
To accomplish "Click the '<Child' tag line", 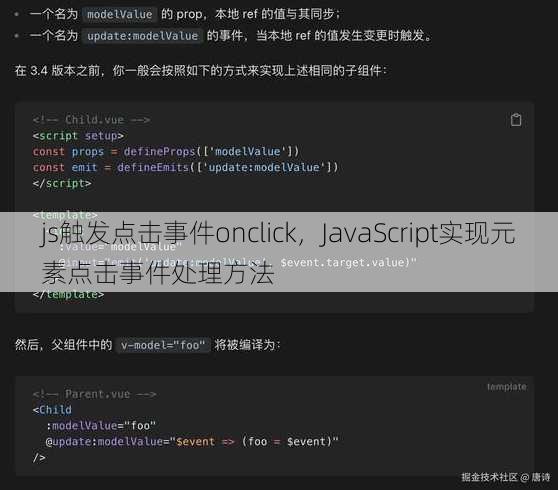I will 52,410.
